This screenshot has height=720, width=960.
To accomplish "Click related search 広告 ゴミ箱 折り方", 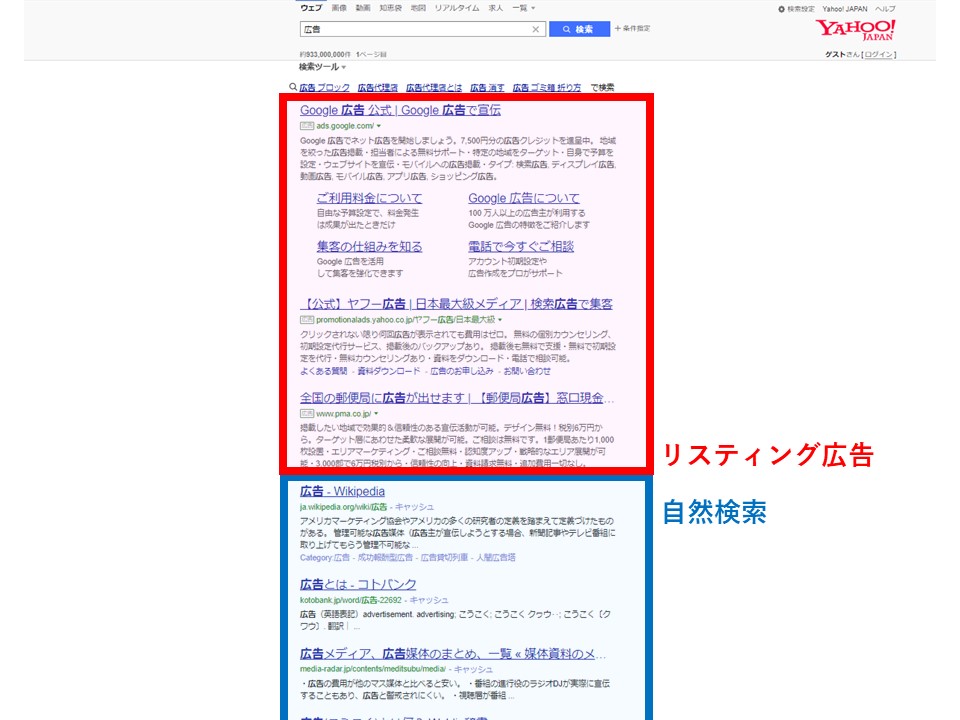I will [x=547, y=88].
